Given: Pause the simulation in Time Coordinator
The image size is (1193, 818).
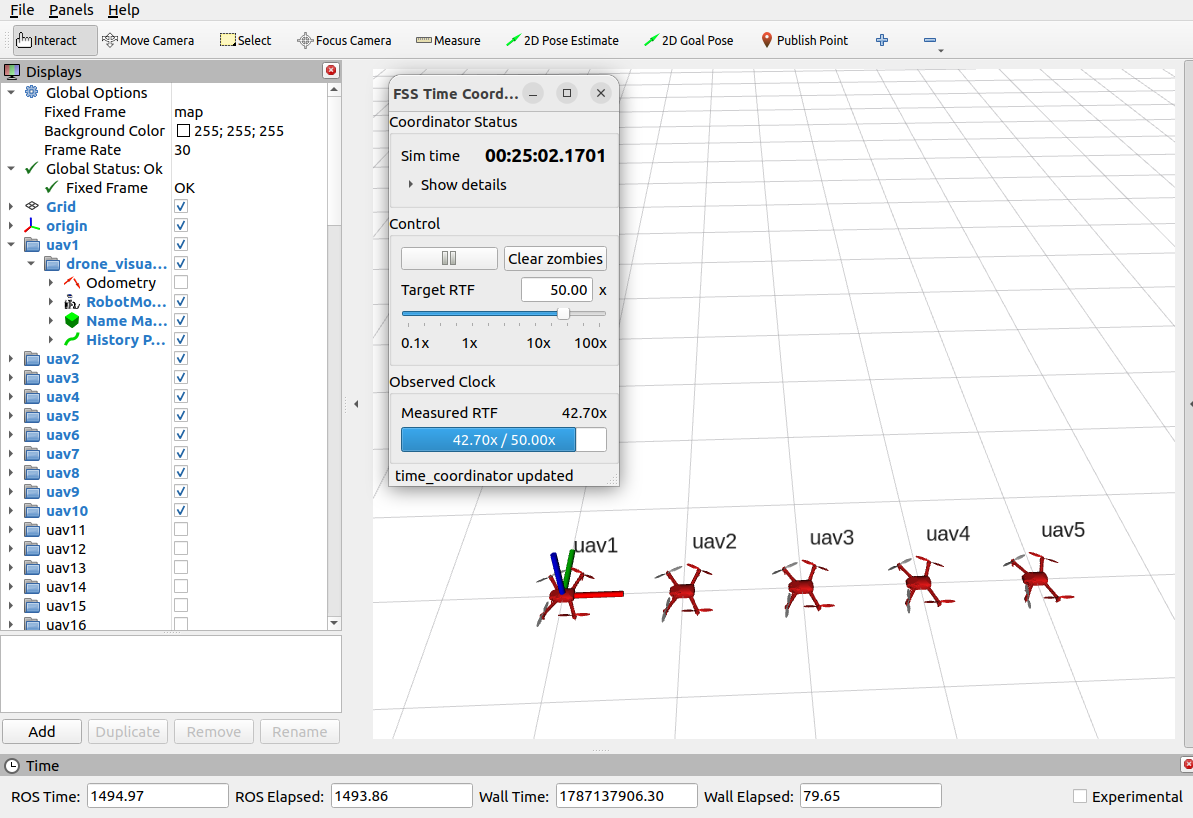Looking at the screenshot, I should coord(449,258).
